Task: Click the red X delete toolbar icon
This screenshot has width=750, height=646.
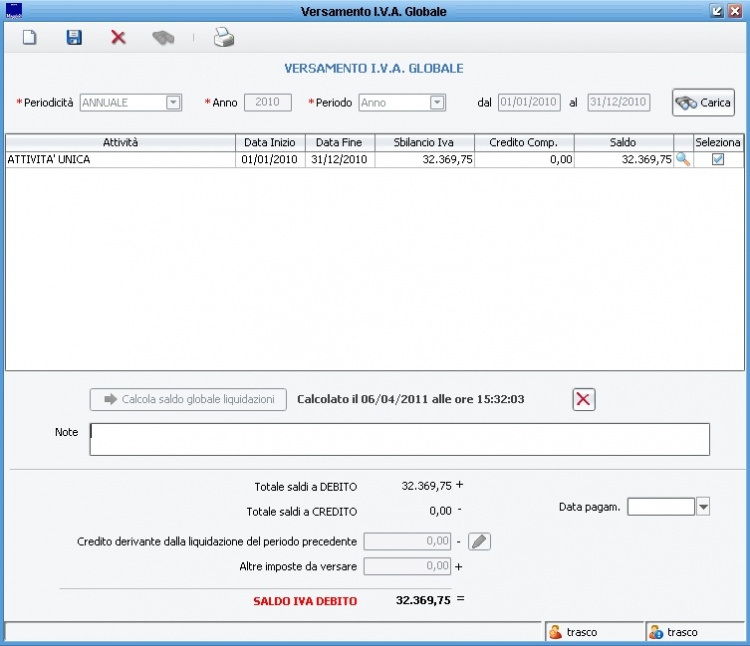Action: coord(118,38)
